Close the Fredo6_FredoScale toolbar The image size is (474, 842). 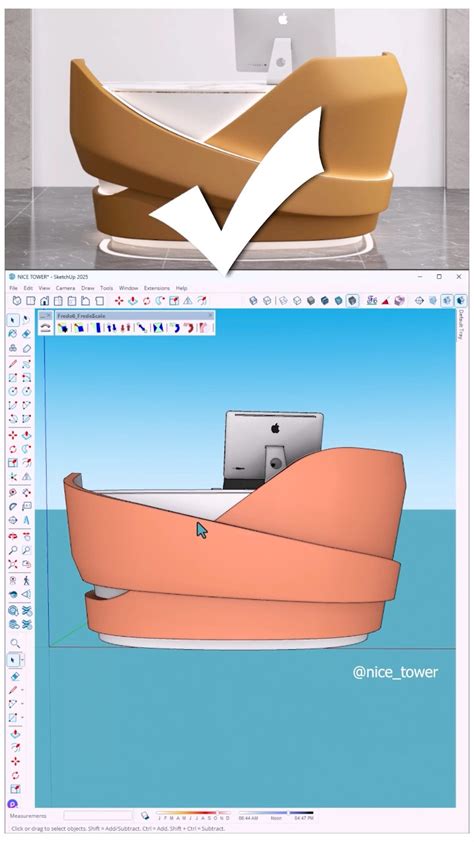point(210,316)
